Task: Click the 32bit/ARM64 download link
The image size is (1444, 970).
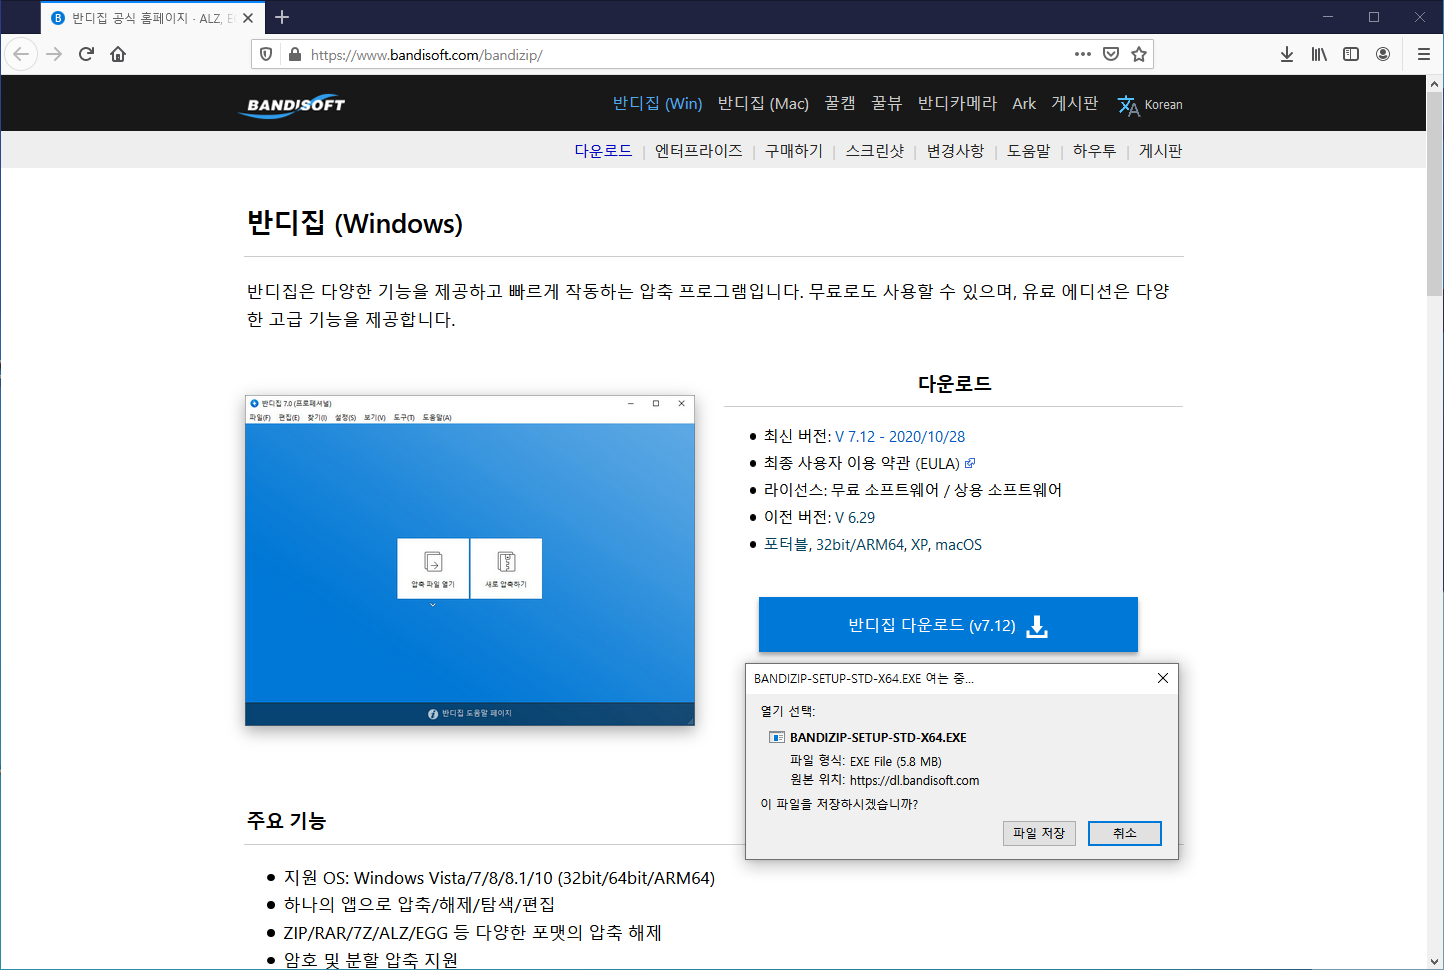Action: click(x=860, y=544)
